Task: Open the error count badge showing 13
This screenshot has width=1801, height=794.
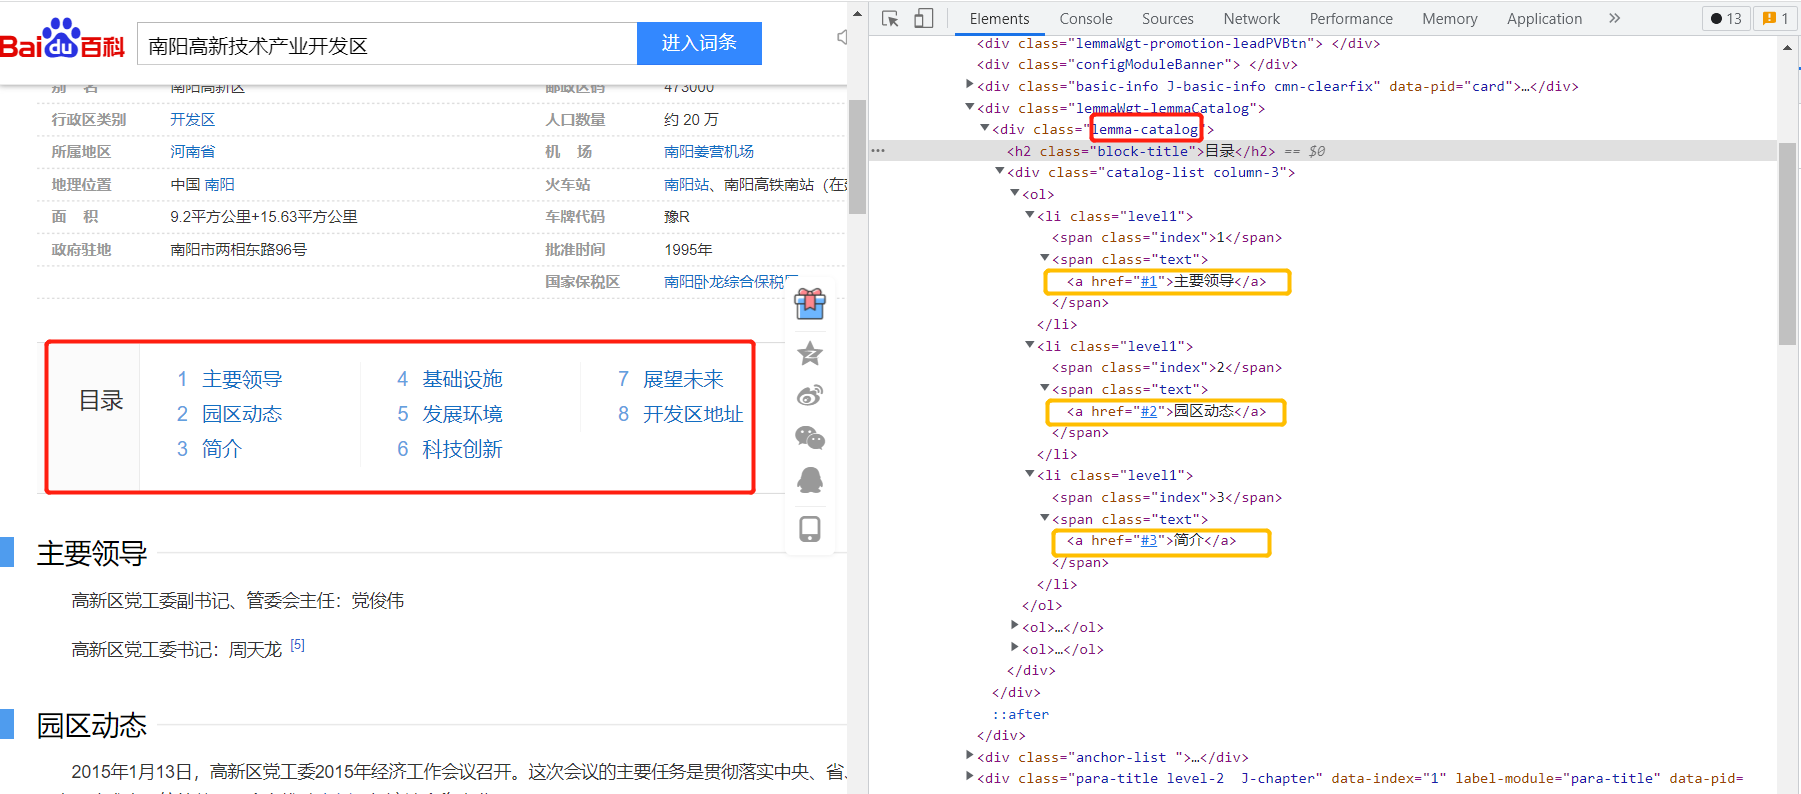Action: click(1726, 18)
